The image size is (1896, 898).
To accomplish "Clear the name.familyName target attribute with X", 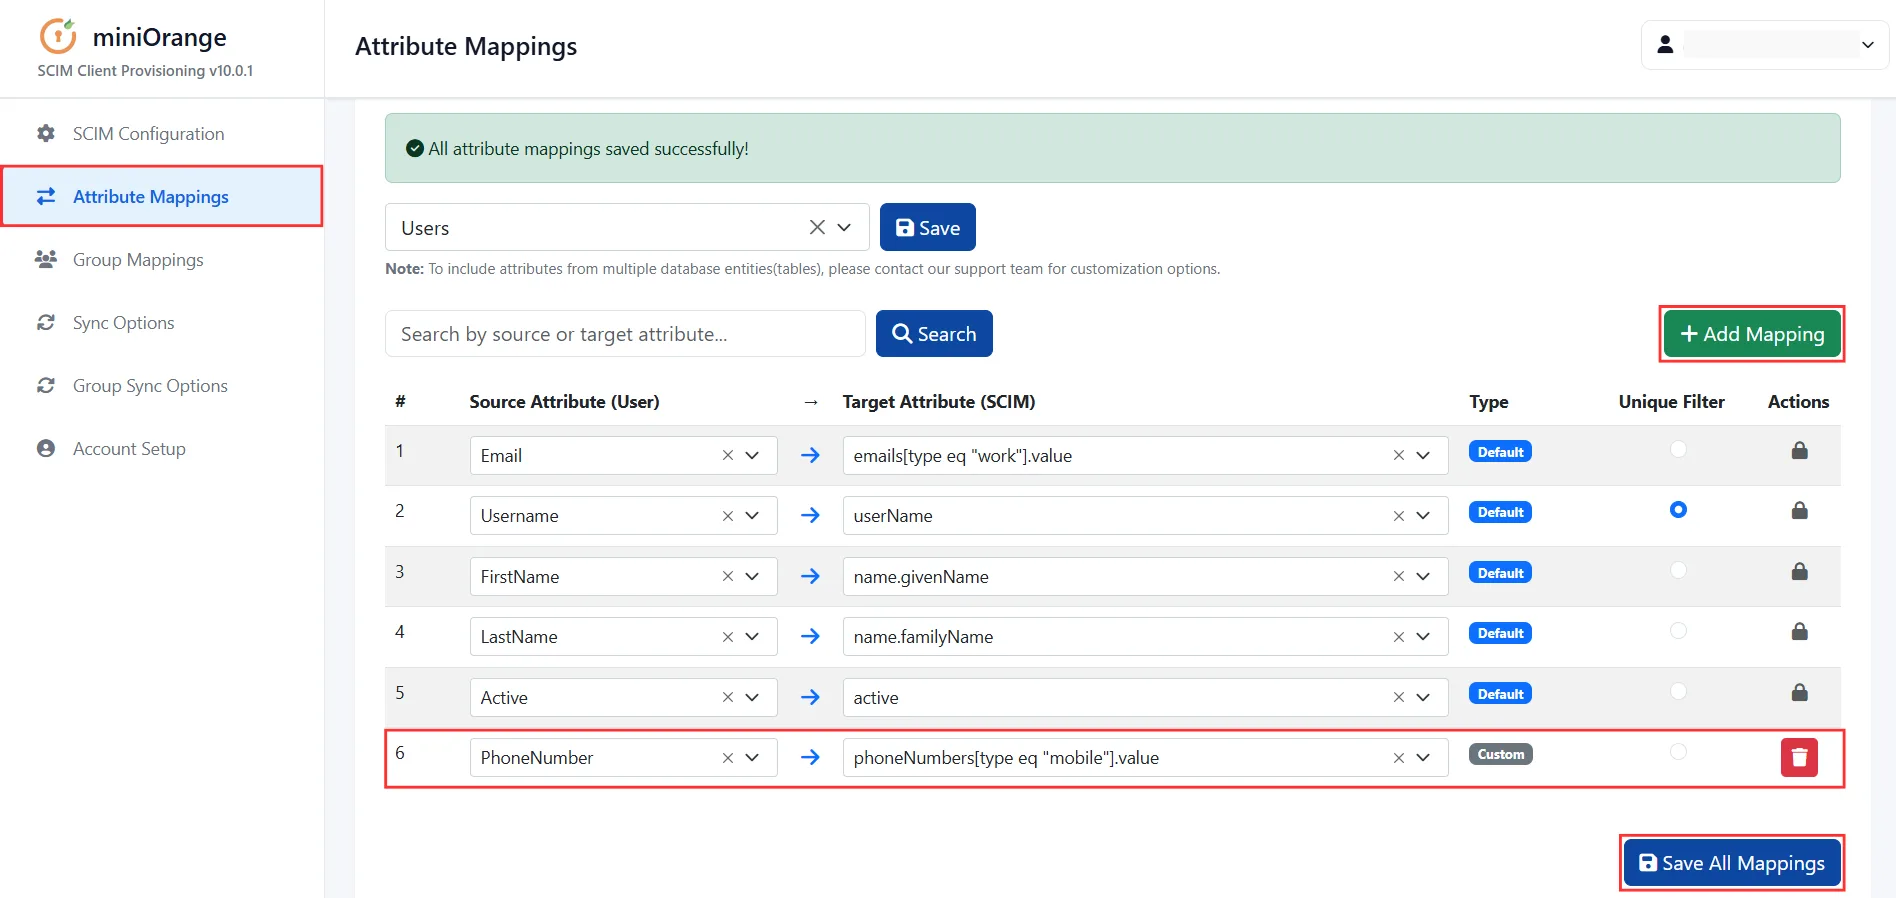I will tap(1399, 637).
